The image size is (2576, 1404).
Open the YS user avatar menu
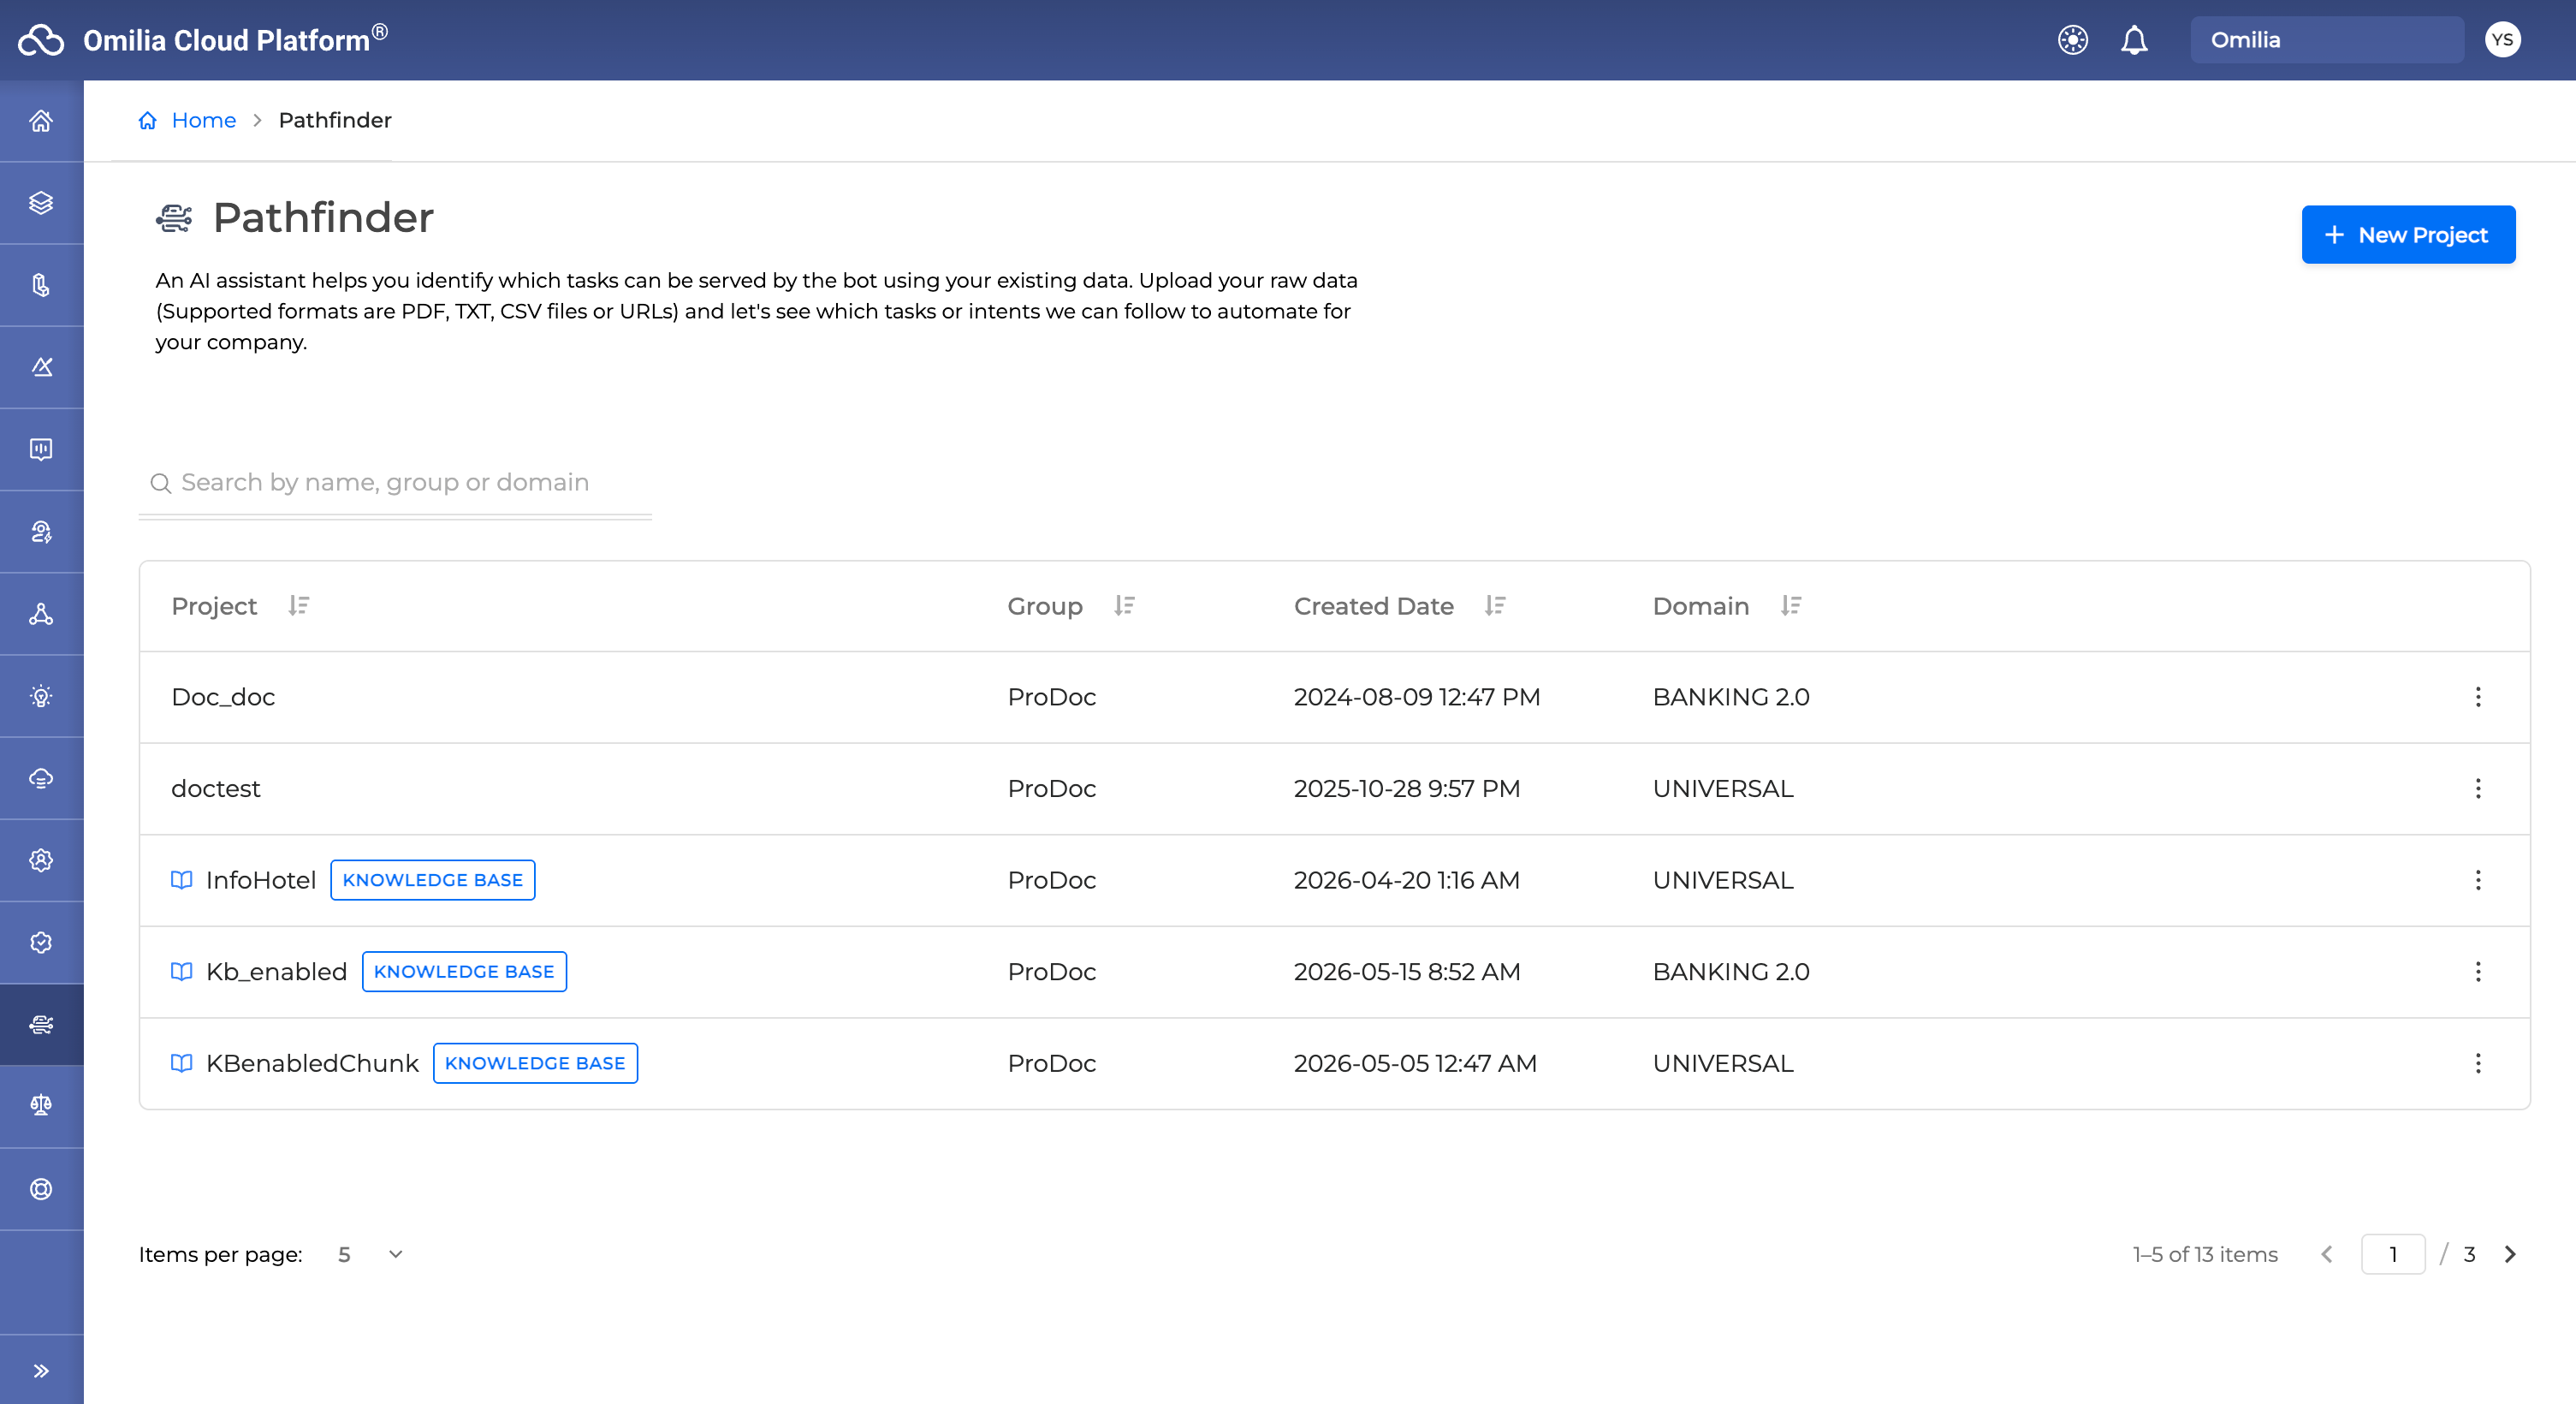2502,40
